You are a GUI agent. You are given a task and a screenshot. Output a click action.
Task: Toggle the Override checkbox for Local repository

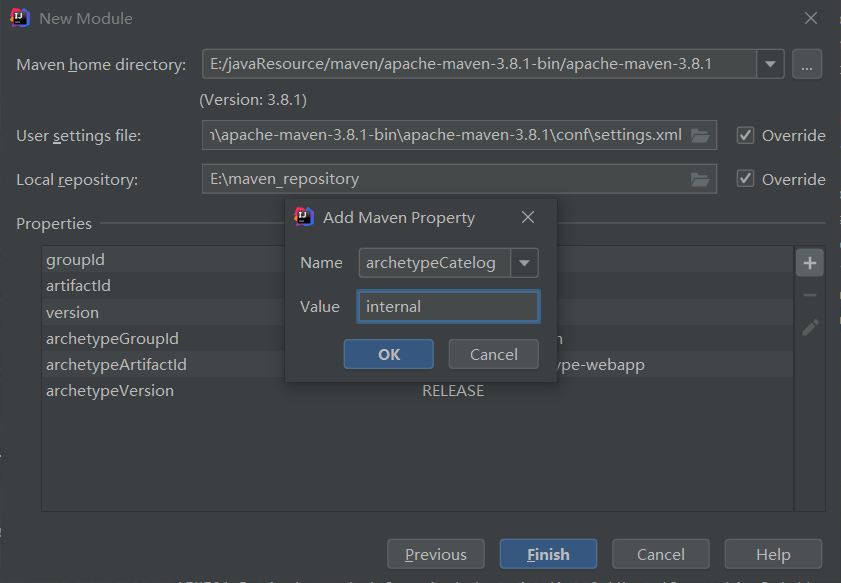pyautogui.click(x=745, y=179)
